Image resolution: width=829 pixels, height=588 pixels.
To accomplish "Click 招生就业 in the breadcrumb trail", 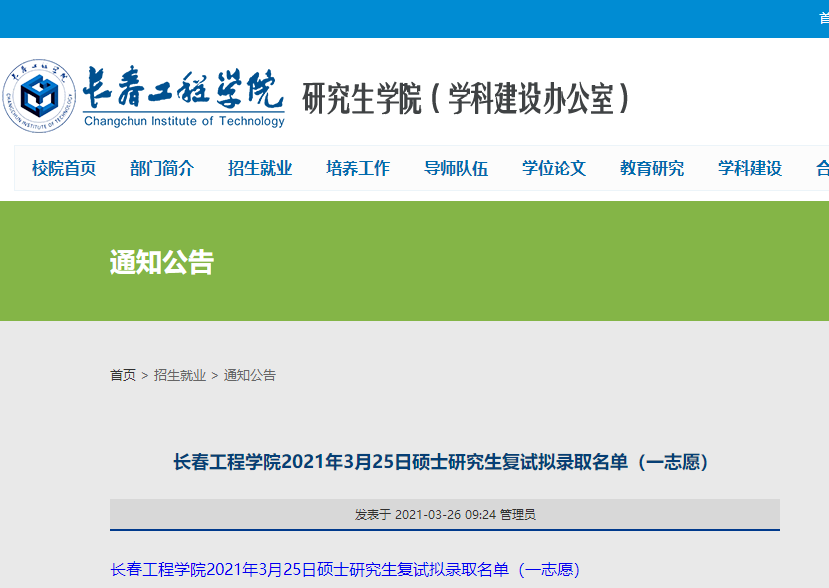I will tap(180, 375).
